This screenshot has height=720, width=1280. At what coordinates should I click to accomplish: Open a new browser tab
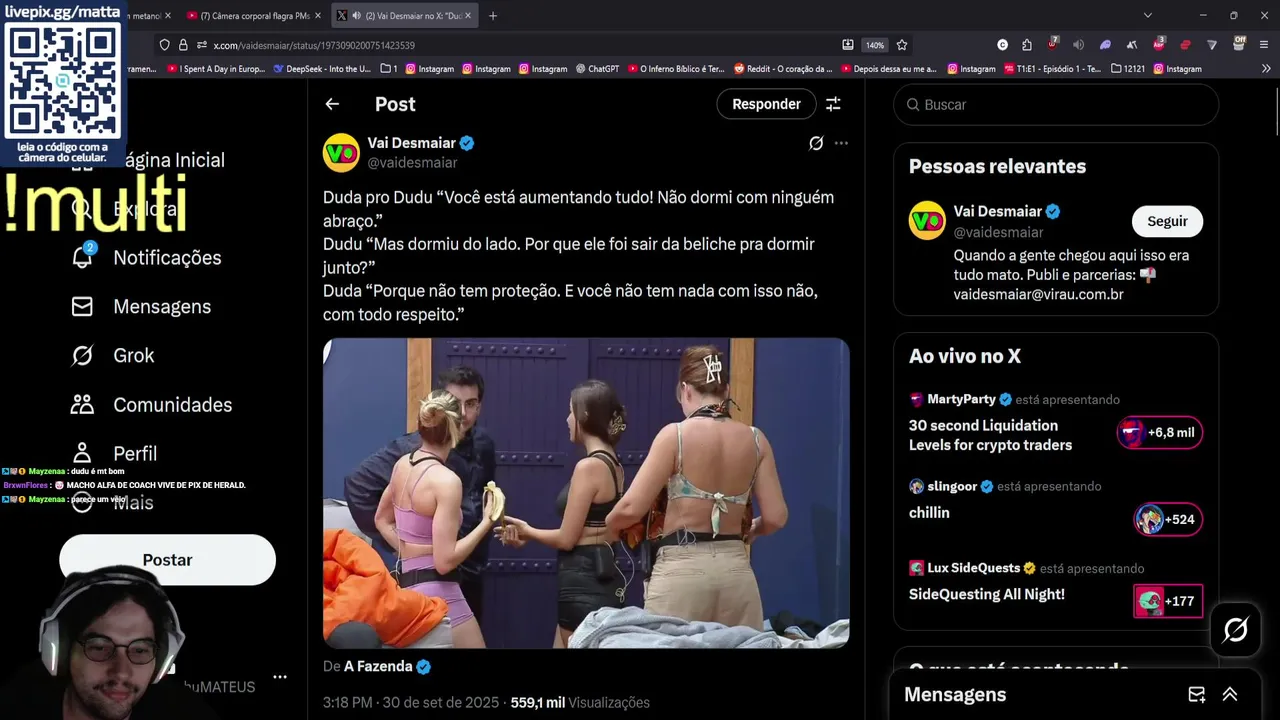click(493, 16)
